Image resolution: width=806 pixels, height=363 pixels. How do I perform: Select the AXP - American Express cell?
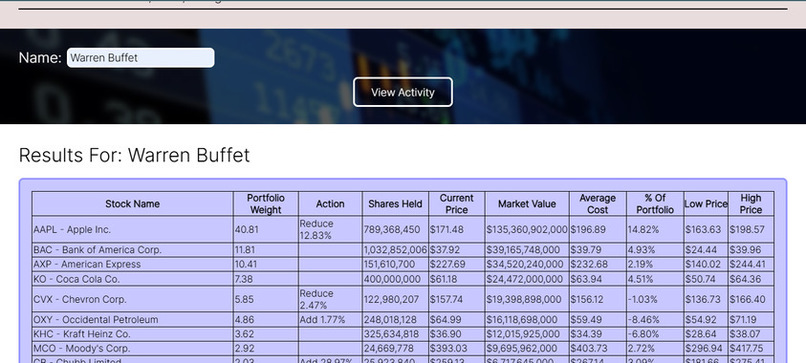click(133, 264)
